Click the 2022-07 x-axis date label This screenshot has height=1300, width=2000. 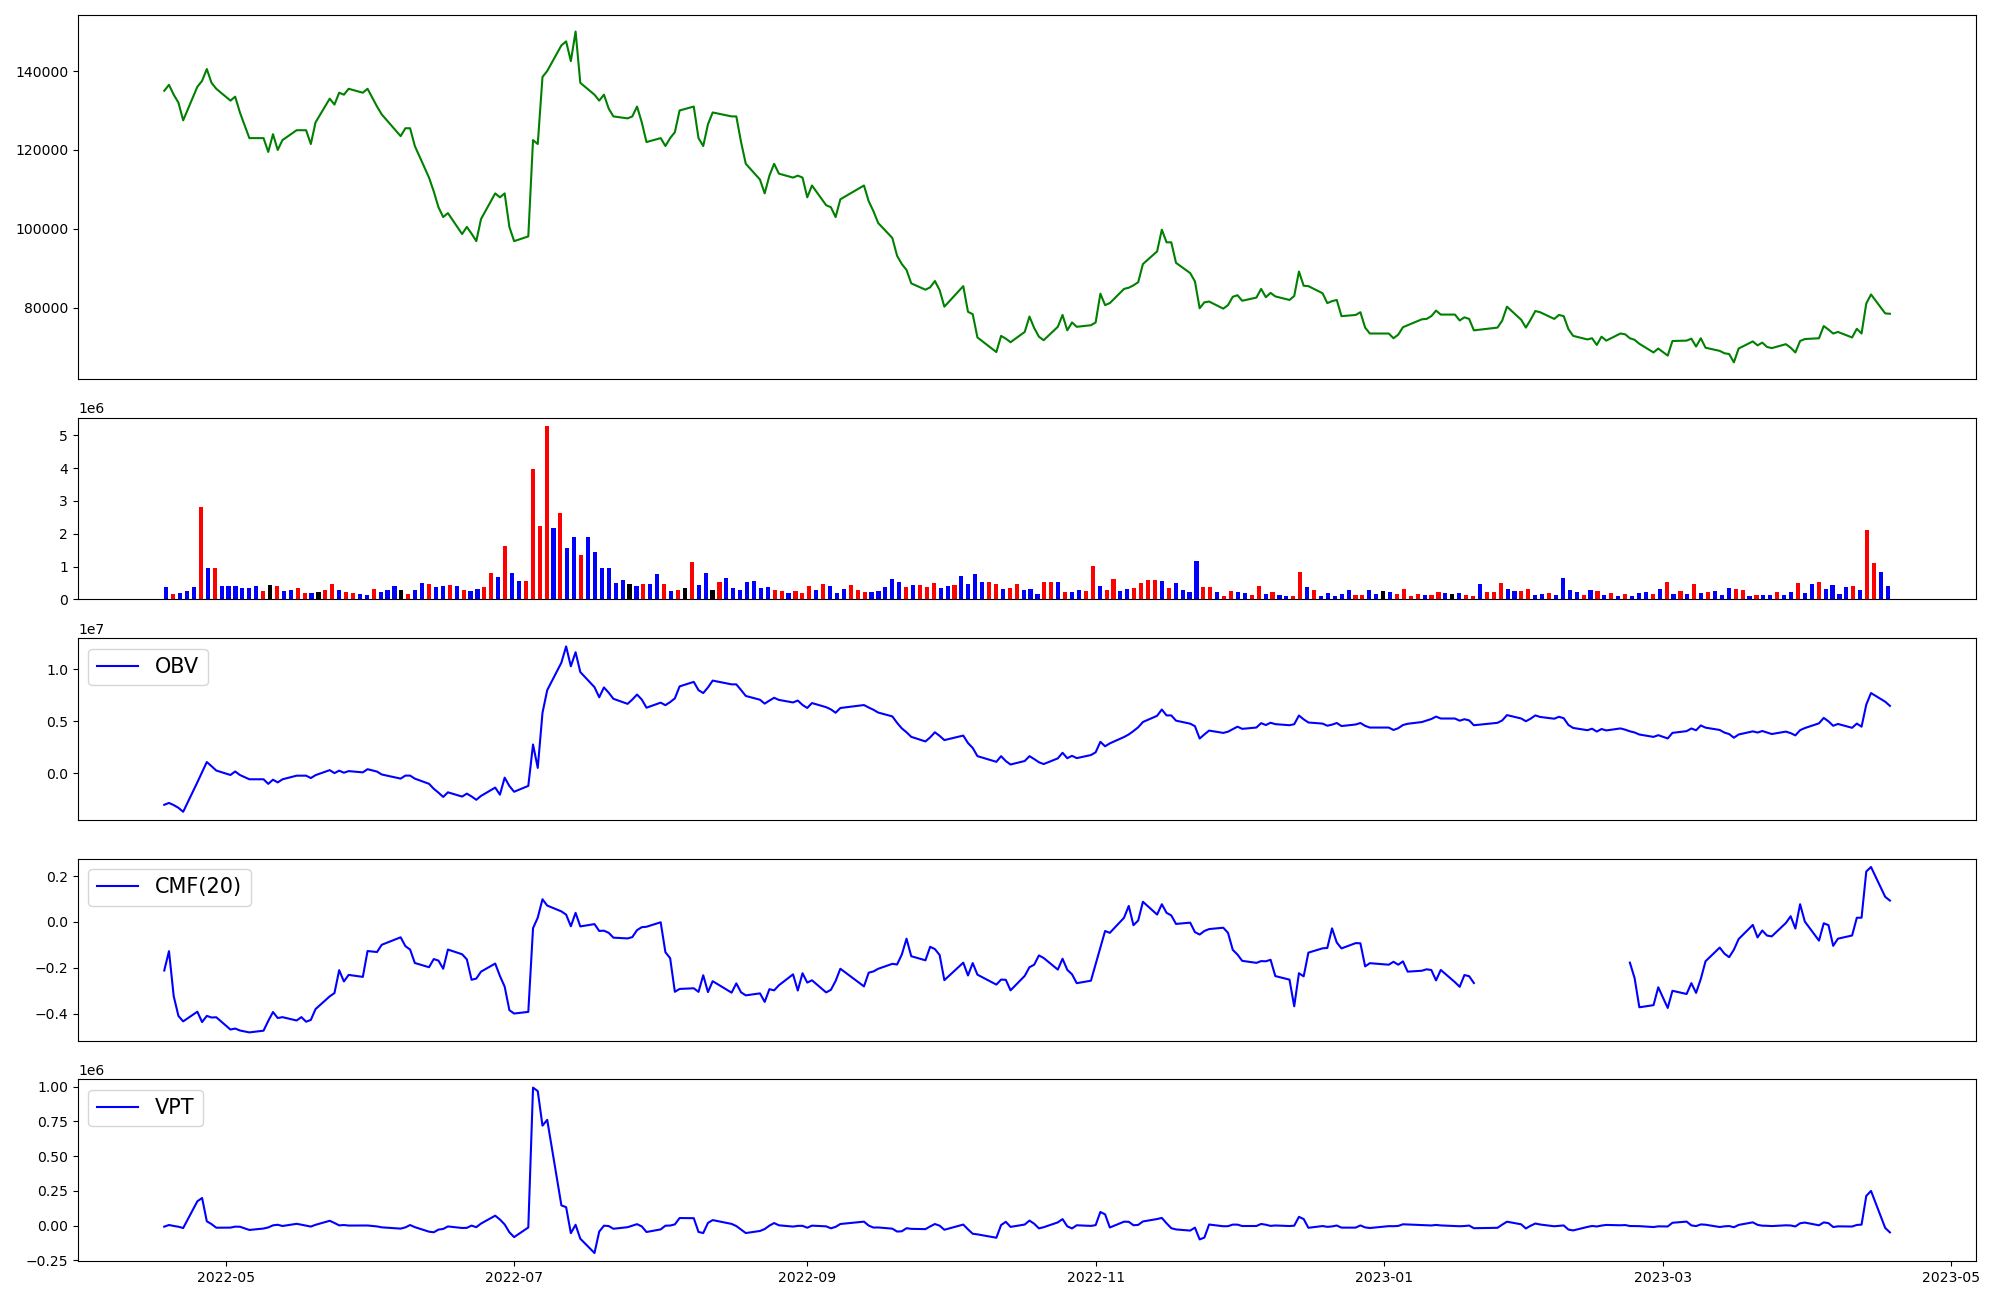point(513,1276)
